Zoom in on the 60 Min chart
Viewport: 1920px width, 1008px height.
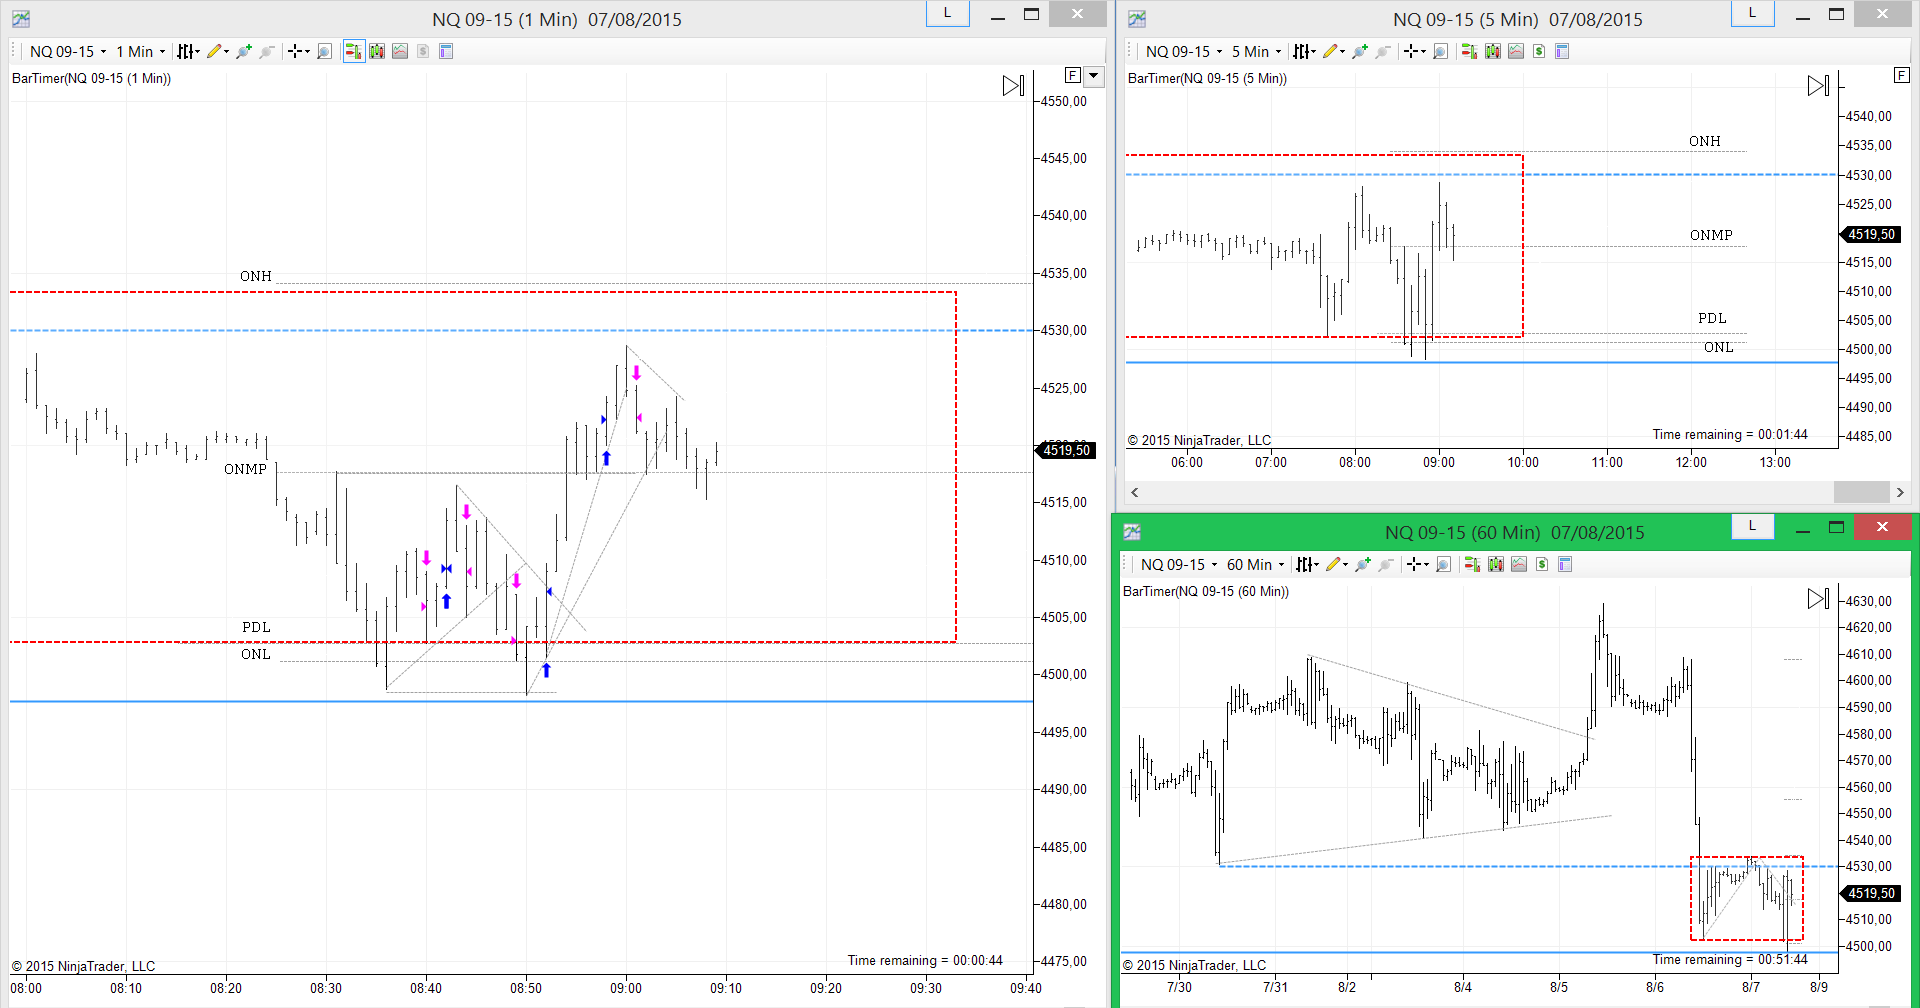(1363, 564)
